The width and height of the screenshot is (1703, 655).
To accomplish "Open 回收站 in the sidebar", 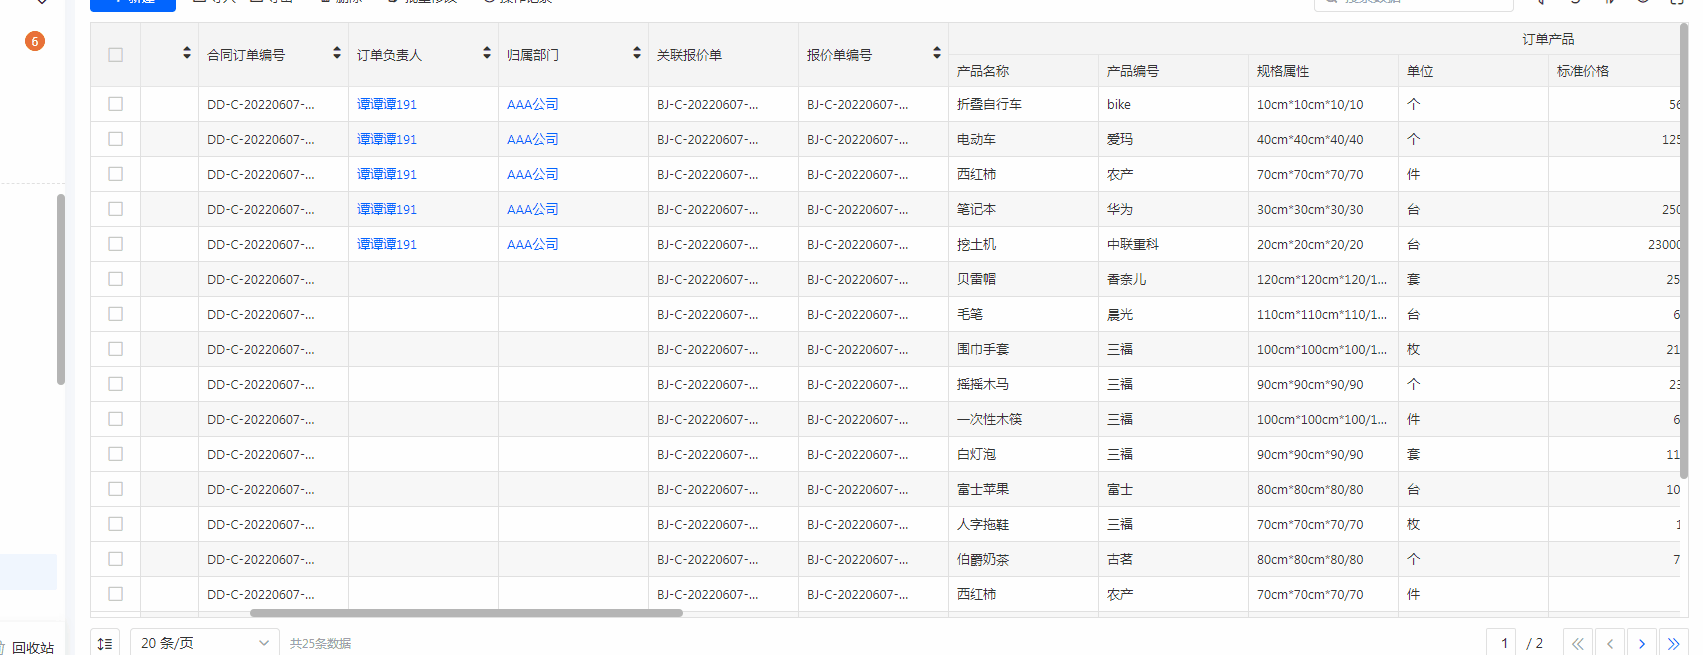I will pyautogui.click(x=32, y=647).
